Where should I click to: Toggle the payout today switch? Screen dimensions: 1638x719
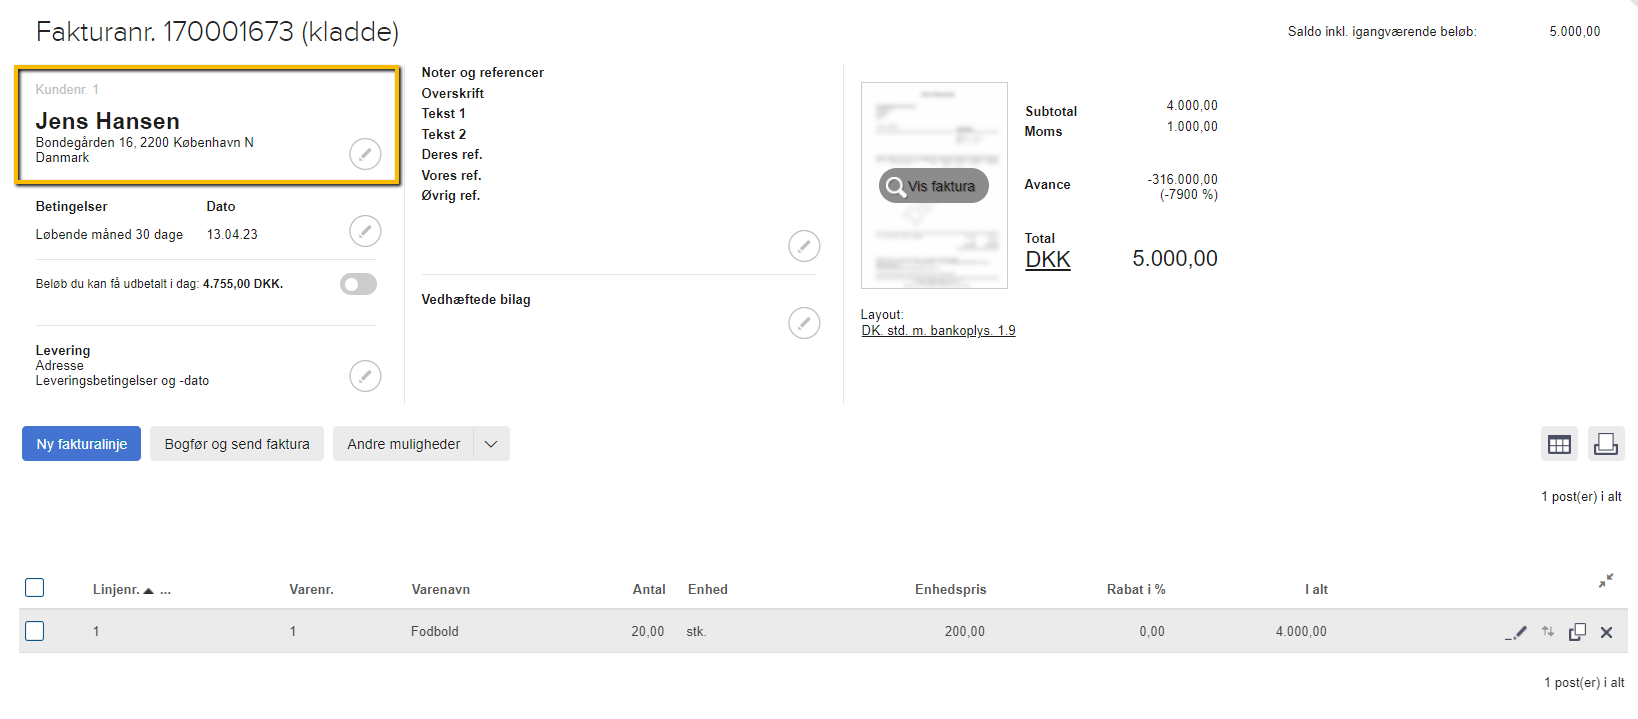(x=358, y=284)
